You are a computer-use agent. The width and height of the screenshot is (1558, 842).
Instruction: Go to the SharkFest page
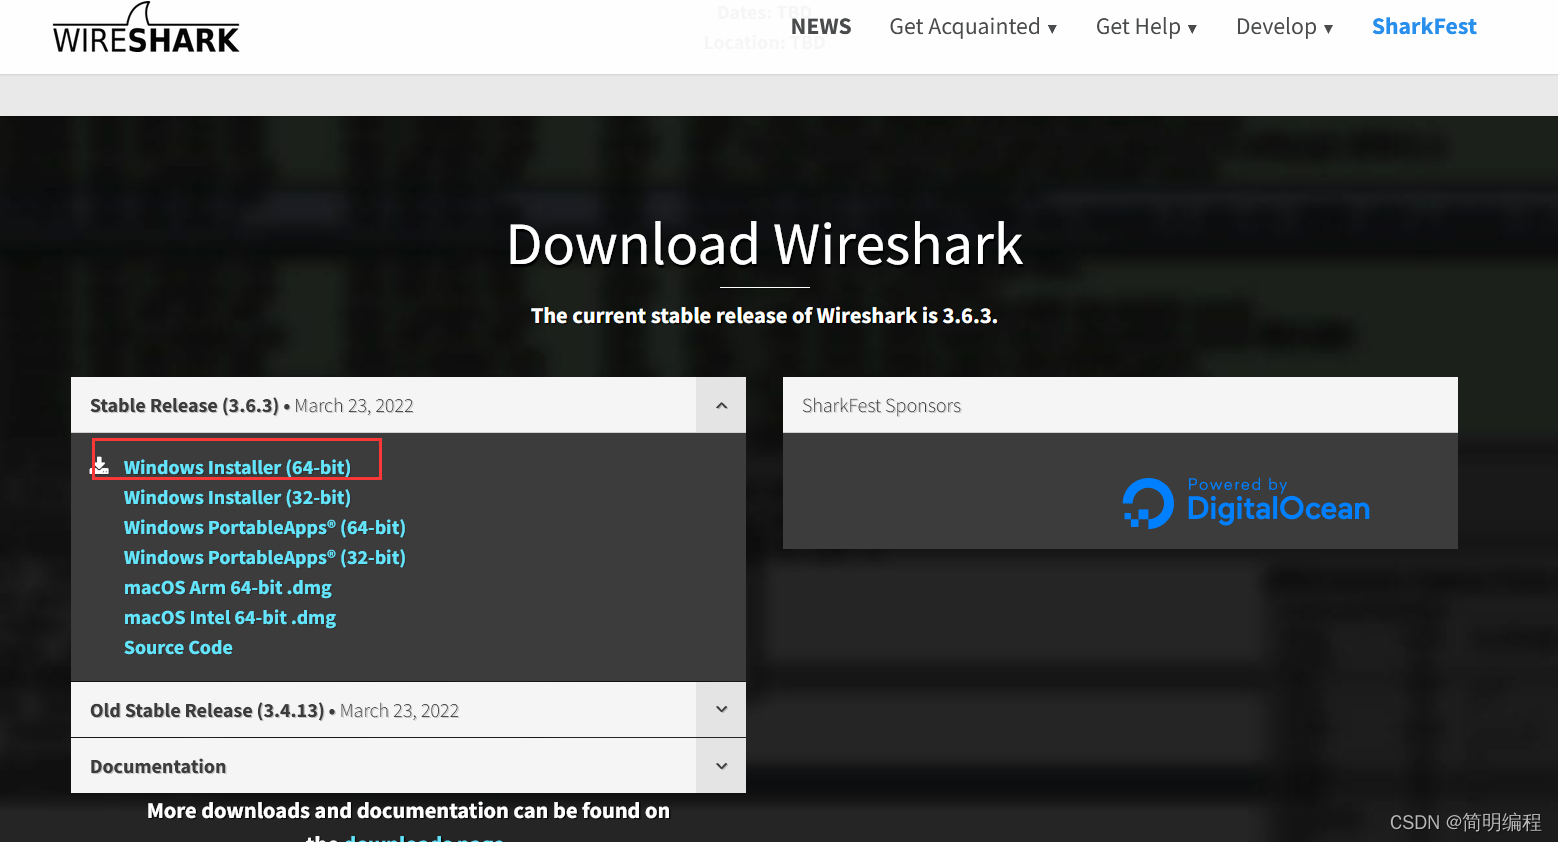click(x=1424, y=27)
